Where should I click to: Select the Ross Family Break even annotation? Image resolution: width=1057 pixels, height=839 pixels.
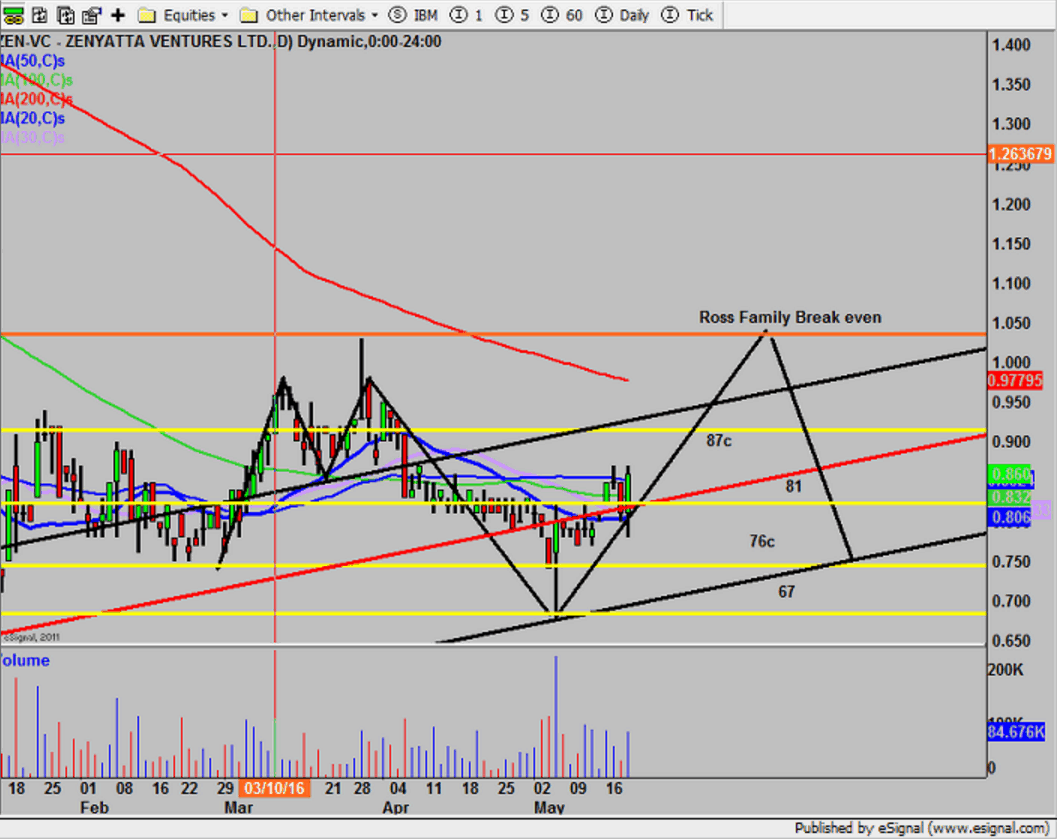tap(790, 317)
